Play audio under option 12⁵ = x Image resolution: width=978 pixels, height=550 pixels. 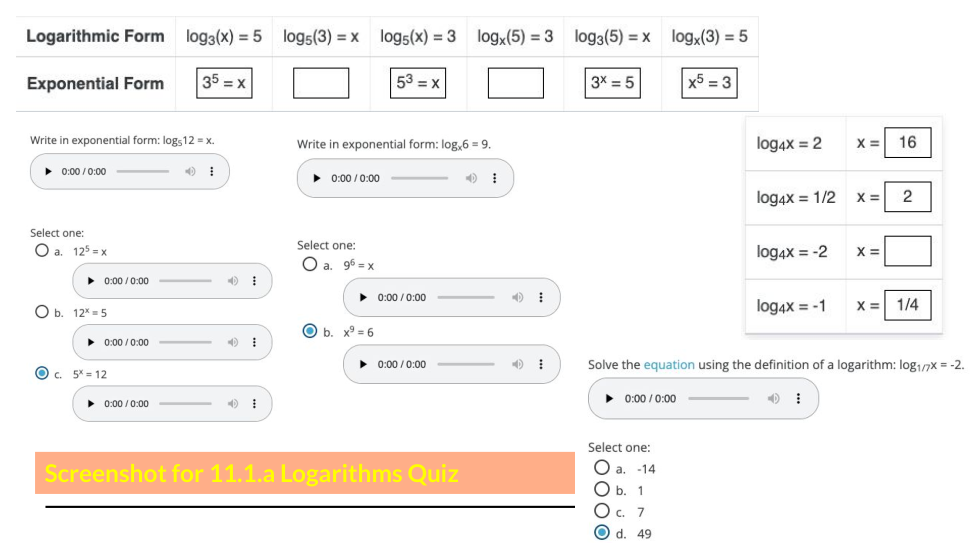point(91,281)
